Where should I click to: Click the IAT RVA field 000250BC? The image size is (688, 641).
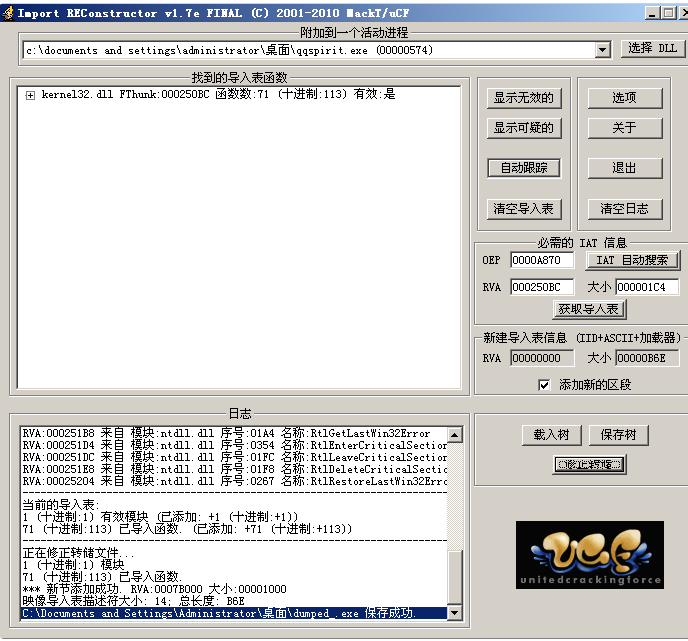tap(541, 287)
